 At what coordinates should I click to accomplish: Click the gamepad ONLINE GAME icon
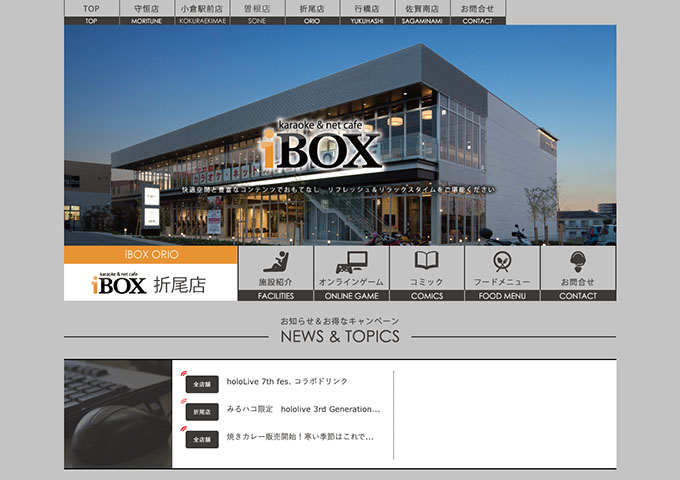tap(351, 261)
